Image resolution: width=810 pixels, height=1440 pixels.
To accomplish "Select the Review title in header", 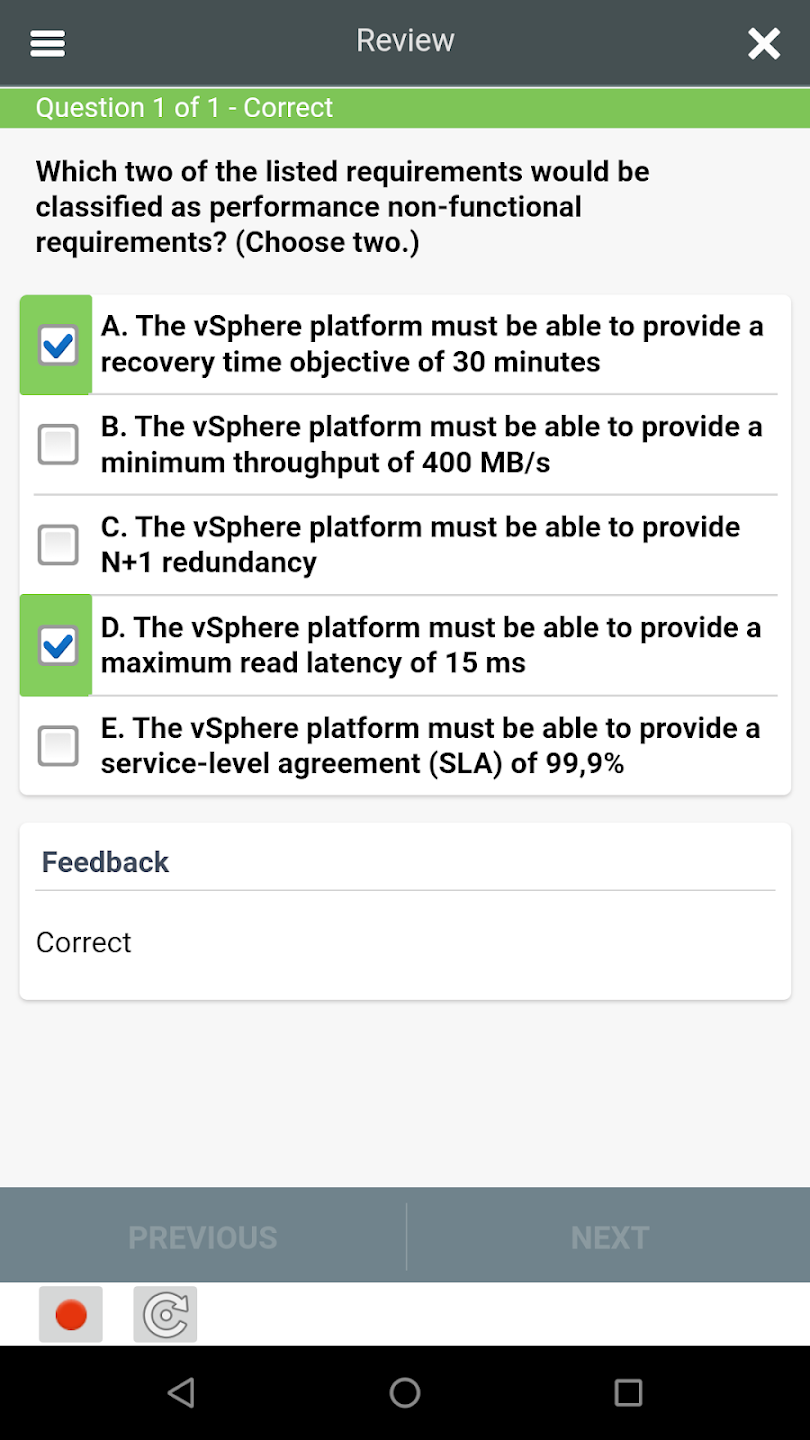I will pos(405,41).
